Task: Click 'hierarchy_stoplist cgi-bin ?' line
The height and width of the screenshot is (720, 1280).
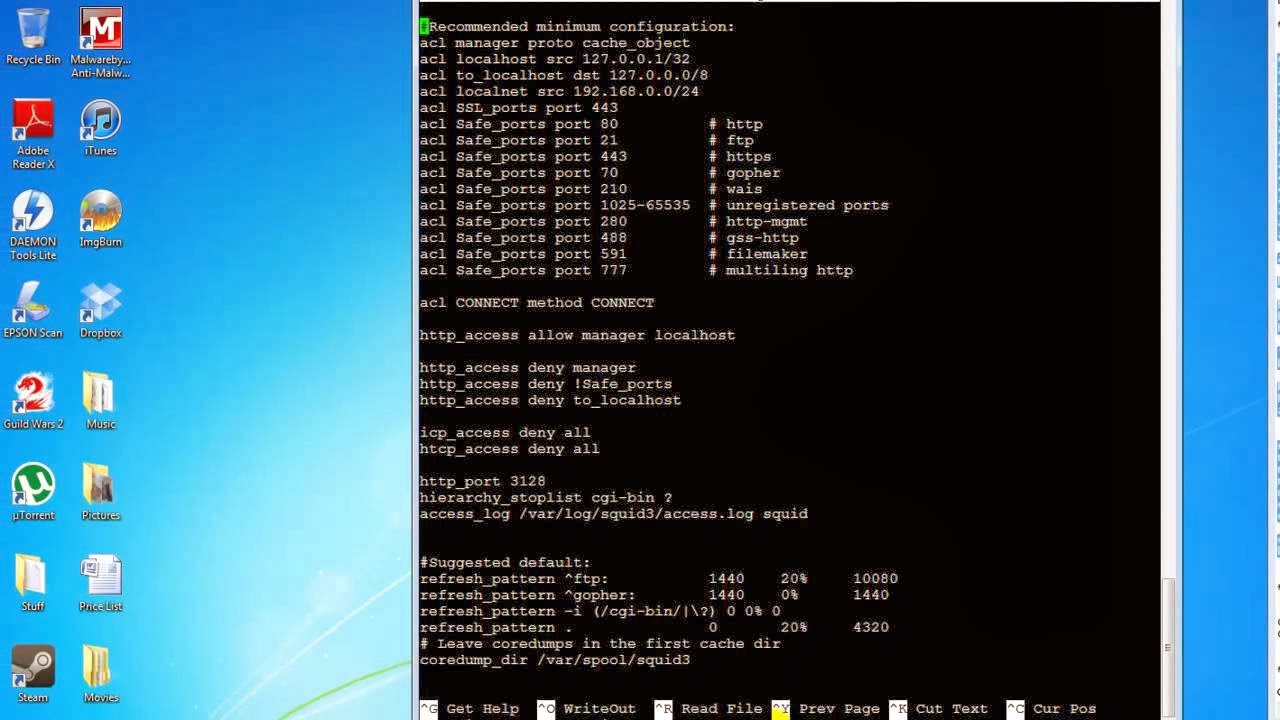Action: [x=546, y=498]
